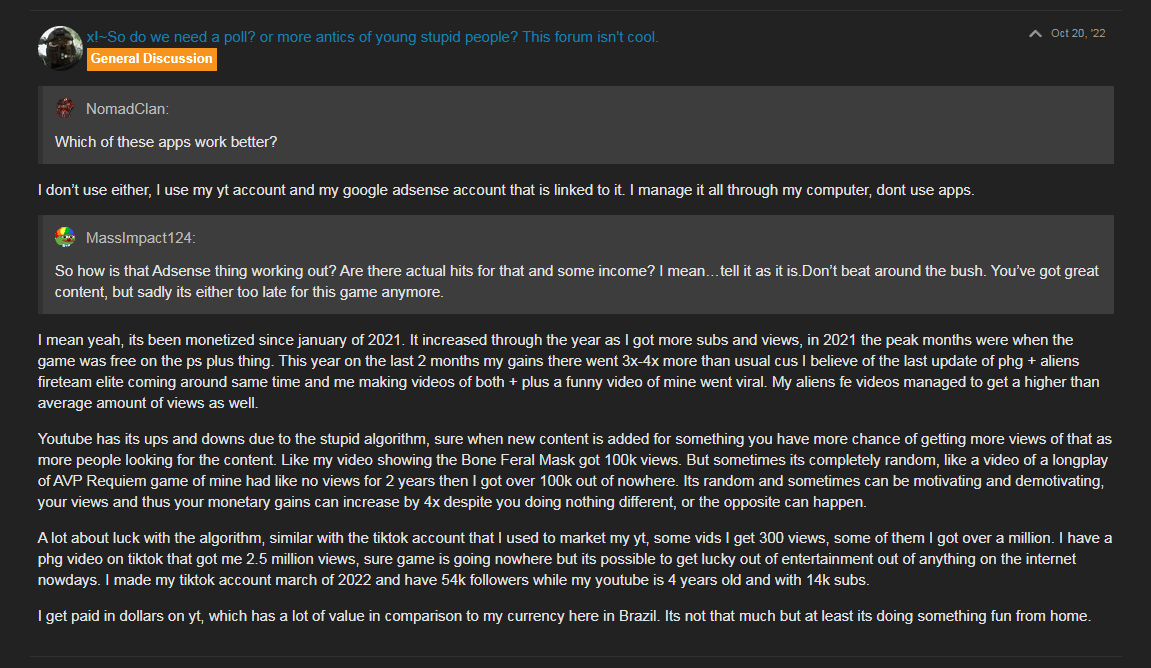
Task: Expand the MassImpact124 quote block header
Action: (x=578, y=238)
